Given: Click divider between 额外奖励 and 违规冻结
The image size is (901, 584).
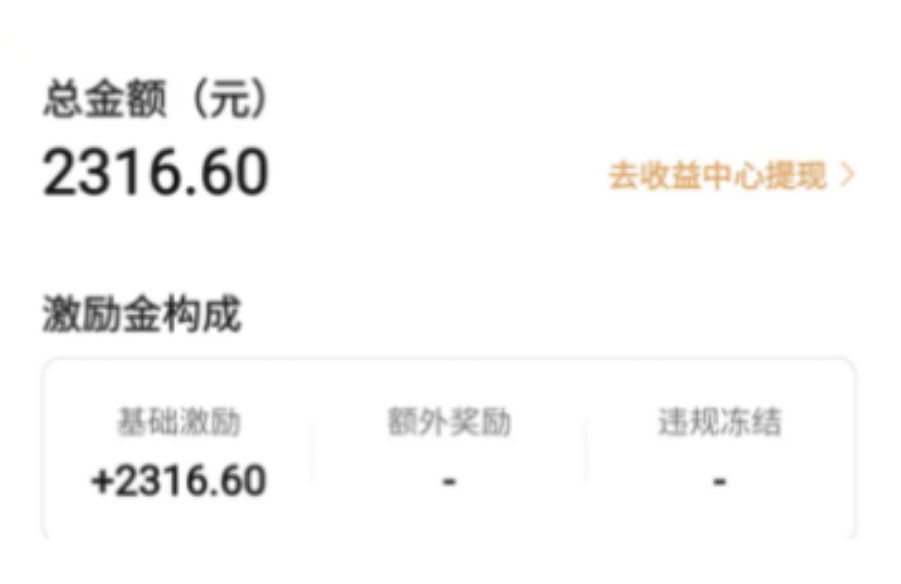Looking at the screenshot, I should (586, 450).
